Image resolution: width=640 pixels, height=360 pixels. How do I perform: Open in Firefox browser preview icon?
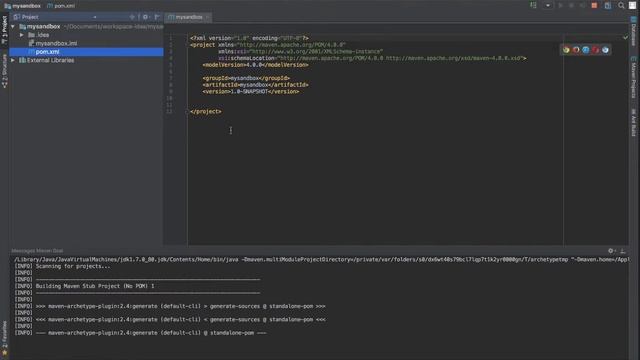(x=576, y=50)
